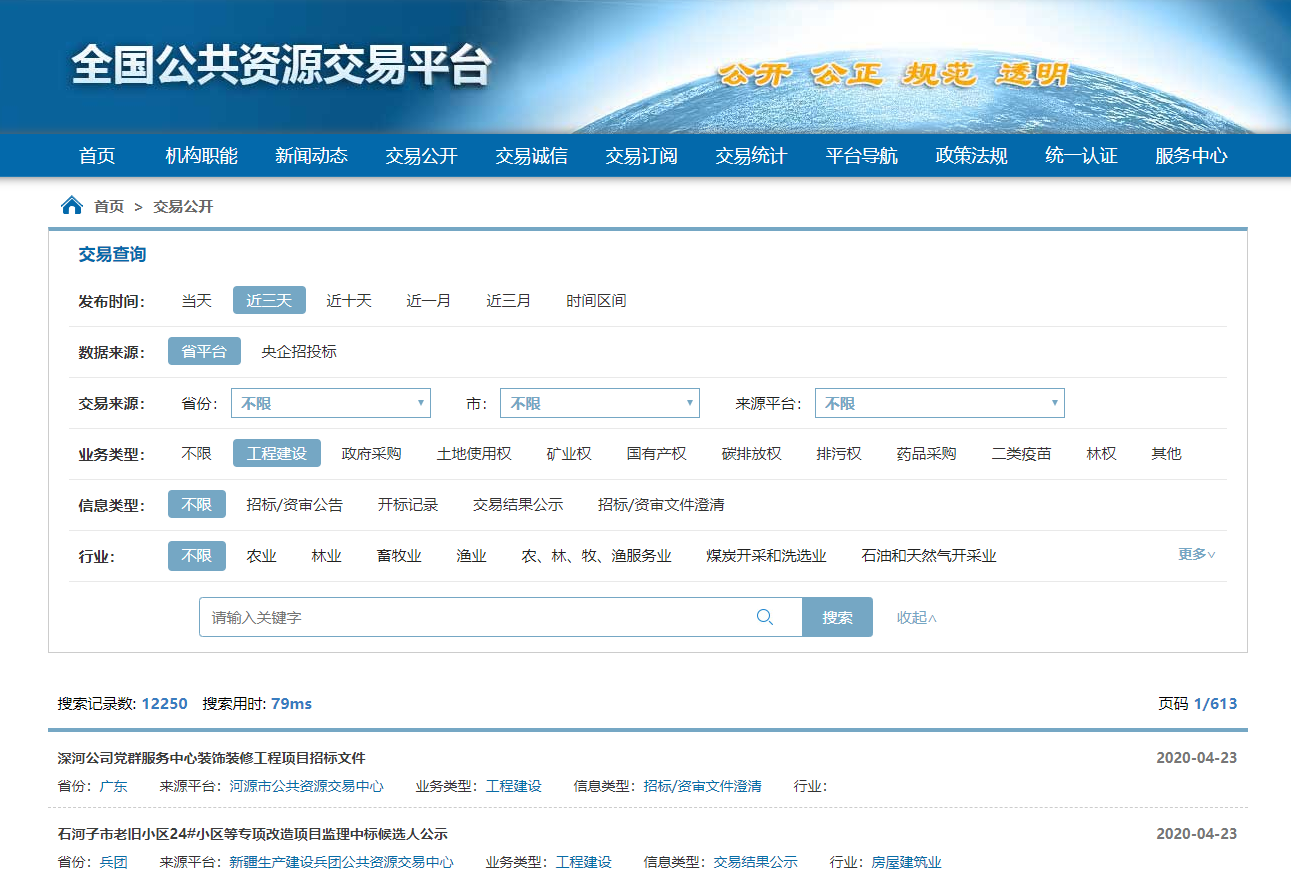Click 河源市公共资源交易中心 source link
The image size is (1291, 883).
(307, 786)
